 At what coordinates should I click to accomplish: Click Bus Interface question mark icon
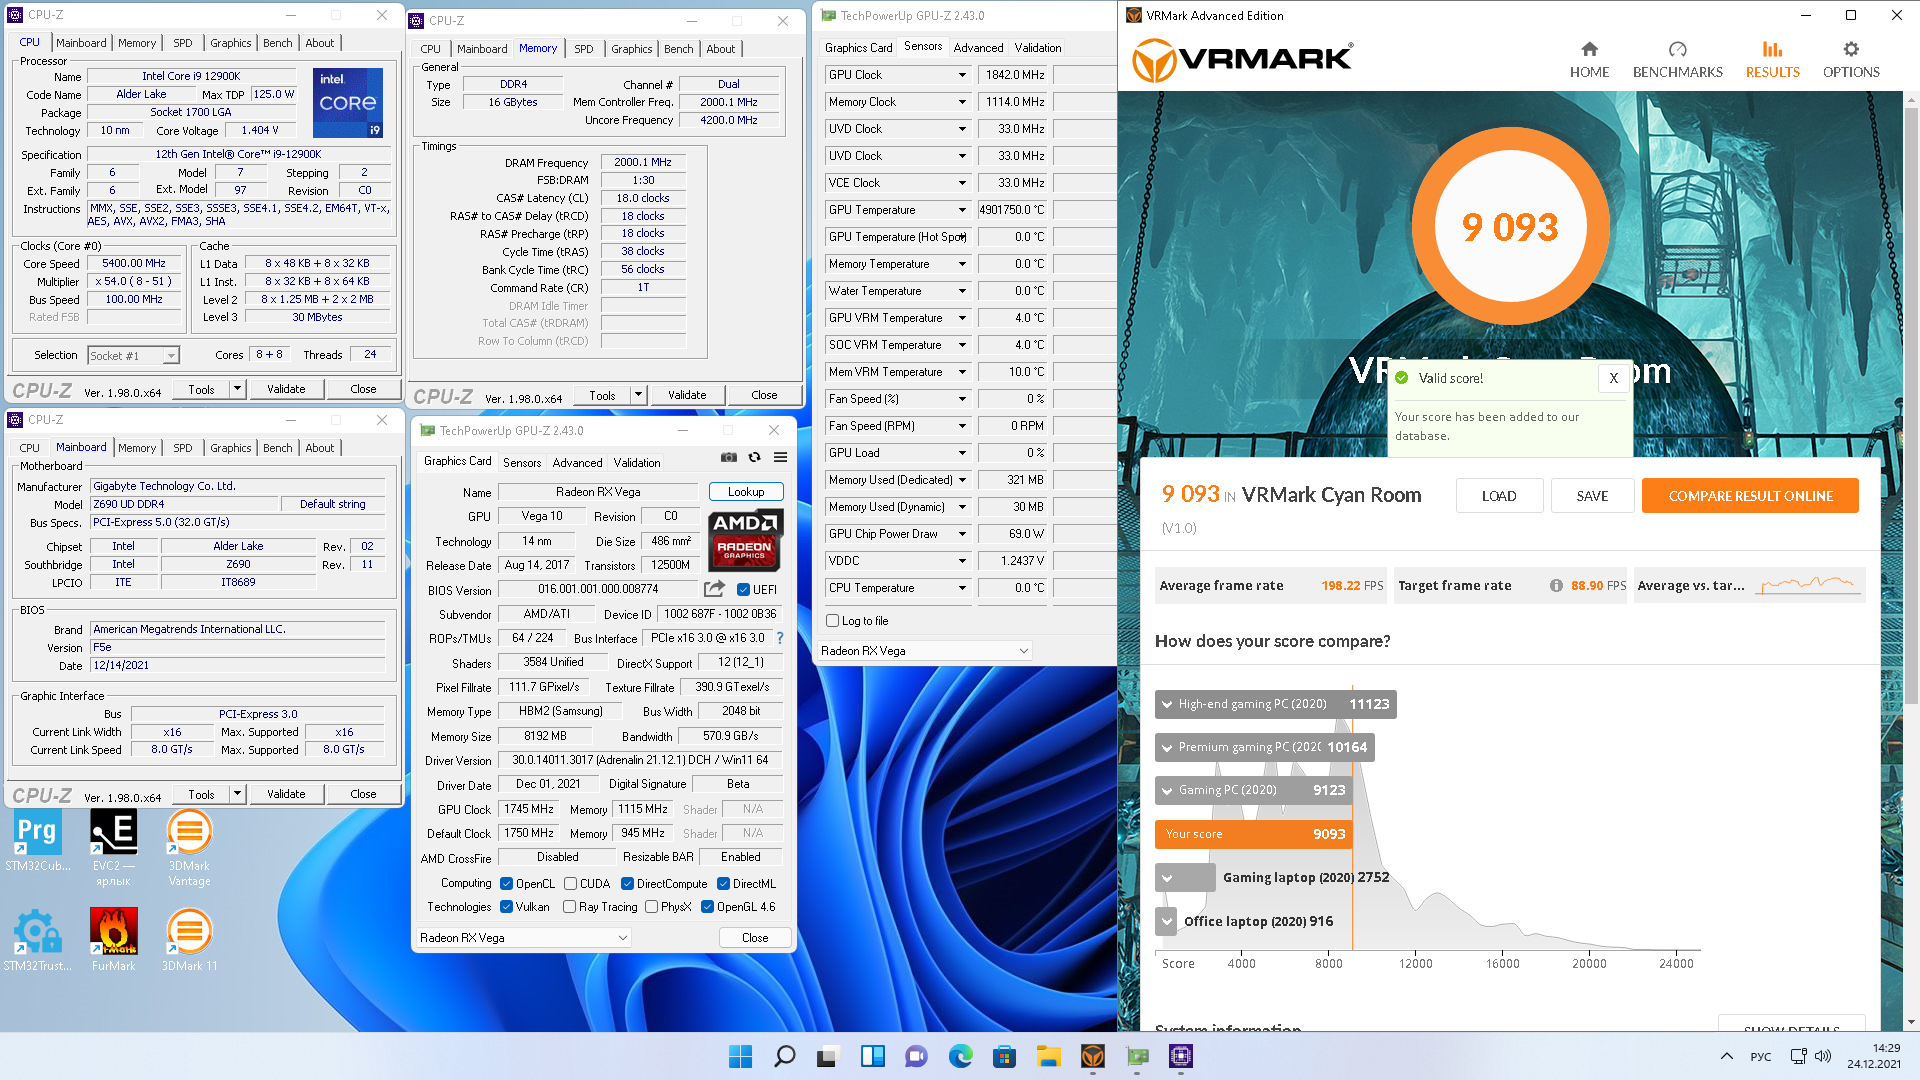click(780, 638)
